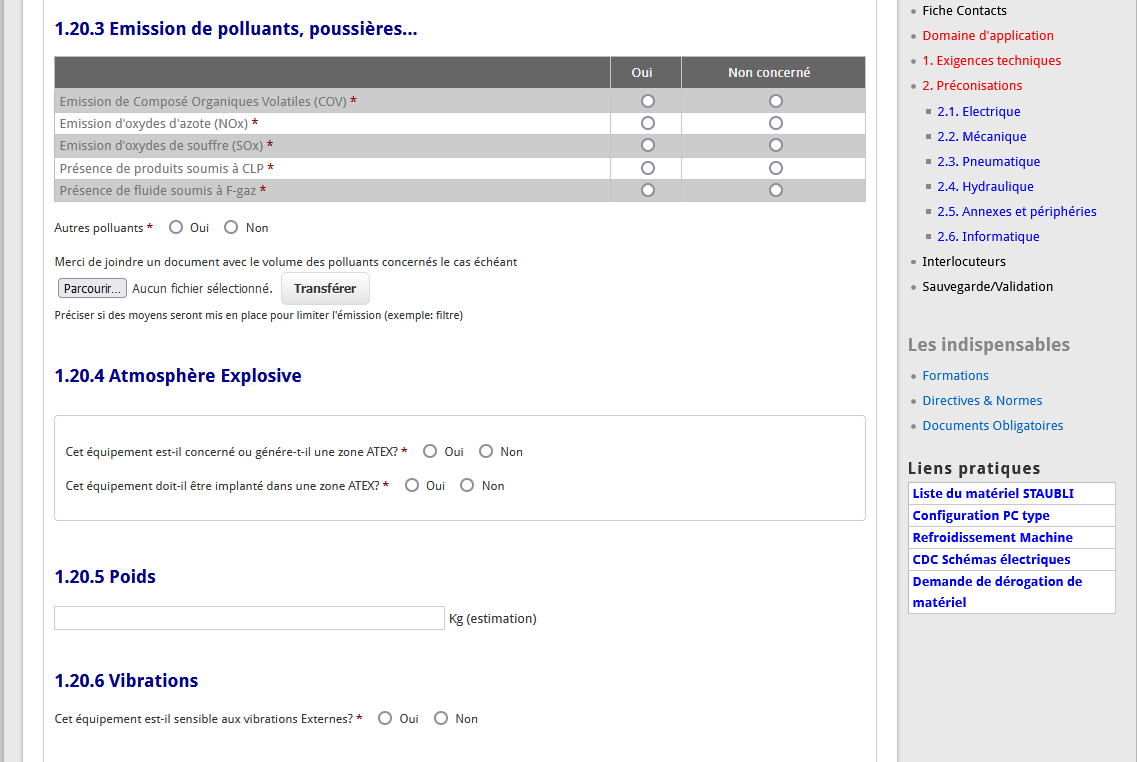This screenshot has height=762, width=1137.
Task: Click heading 1.20.6 Vibrations
Action: click(x=126, y=681)
